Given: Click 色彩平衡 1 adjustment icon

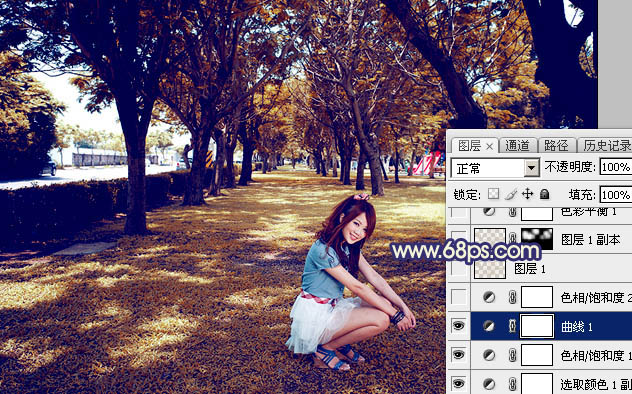Looking at the screenshot, I should (x=489, y=211).
